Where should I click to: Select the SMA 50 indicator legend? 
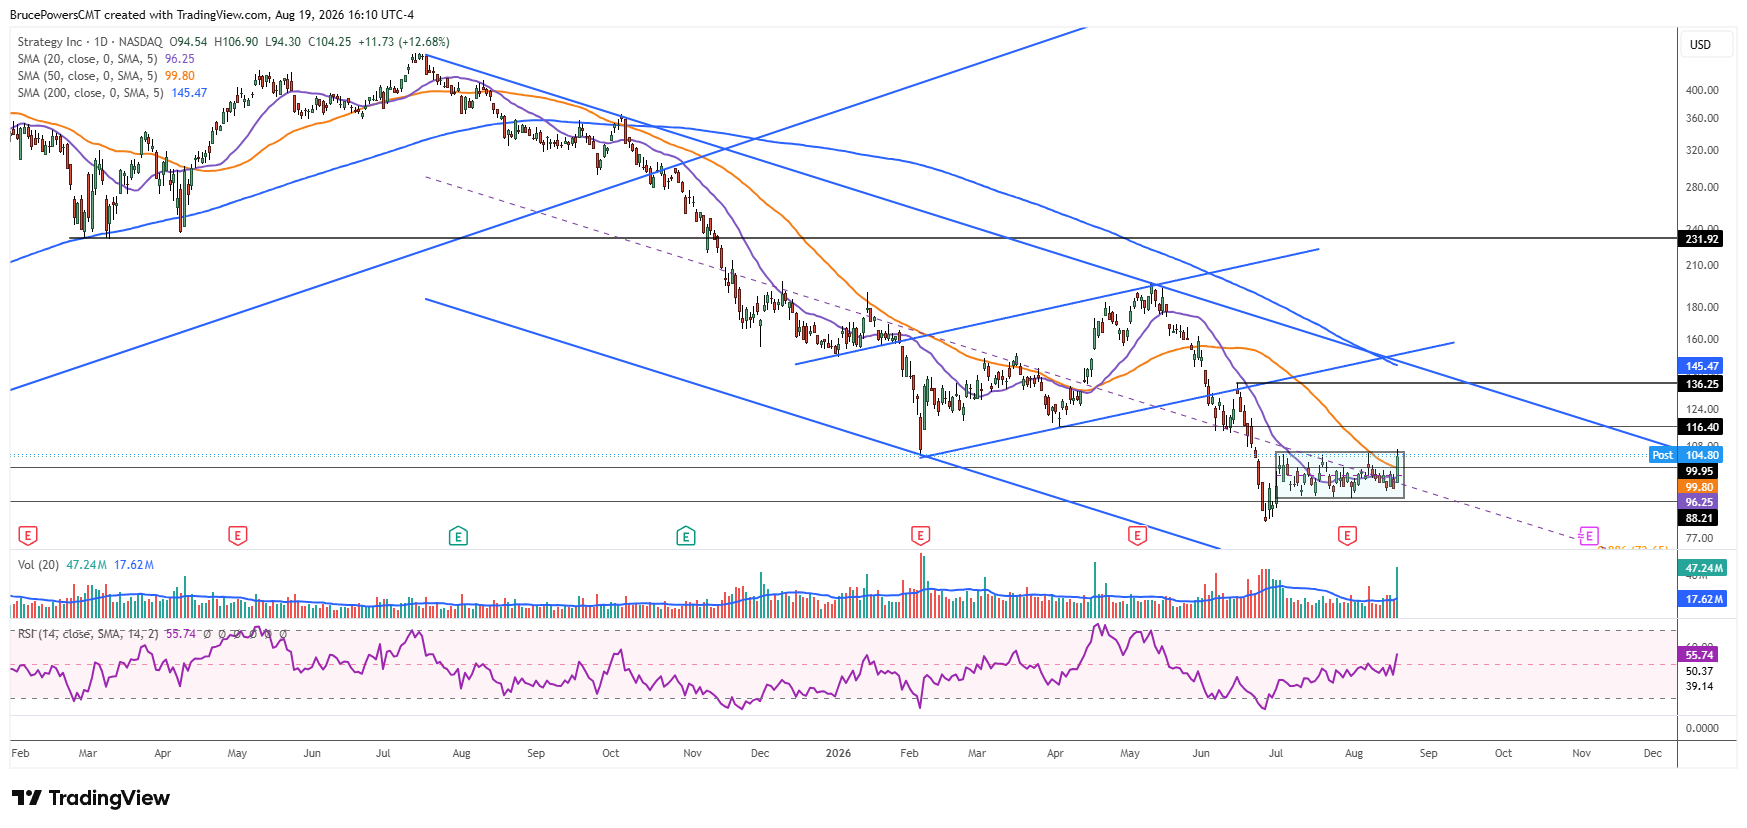106,76
